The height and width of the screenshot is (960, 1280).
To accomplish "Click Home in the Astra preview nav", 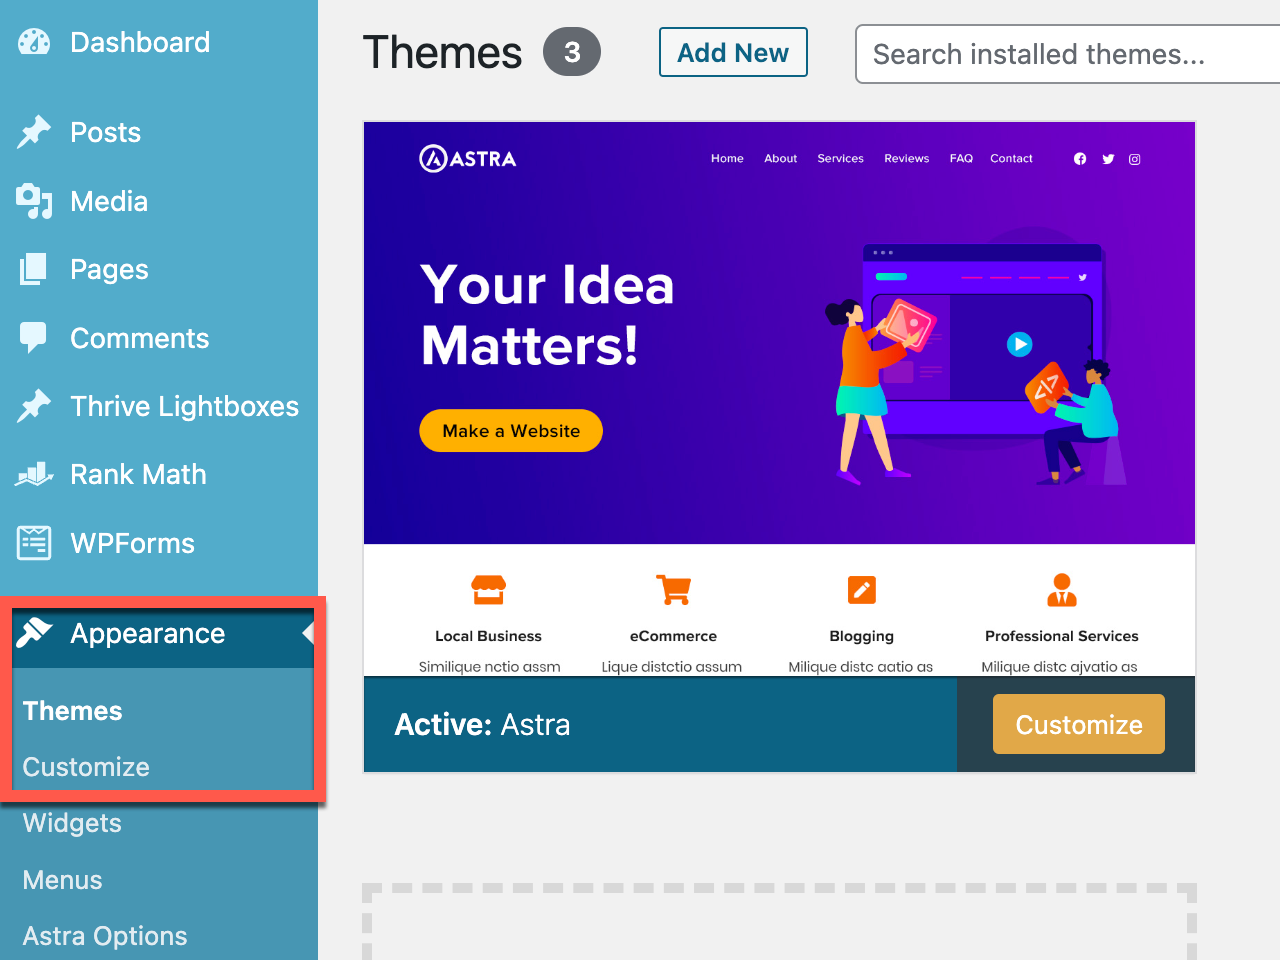I will pyautogui.click(x=727, y=158).
